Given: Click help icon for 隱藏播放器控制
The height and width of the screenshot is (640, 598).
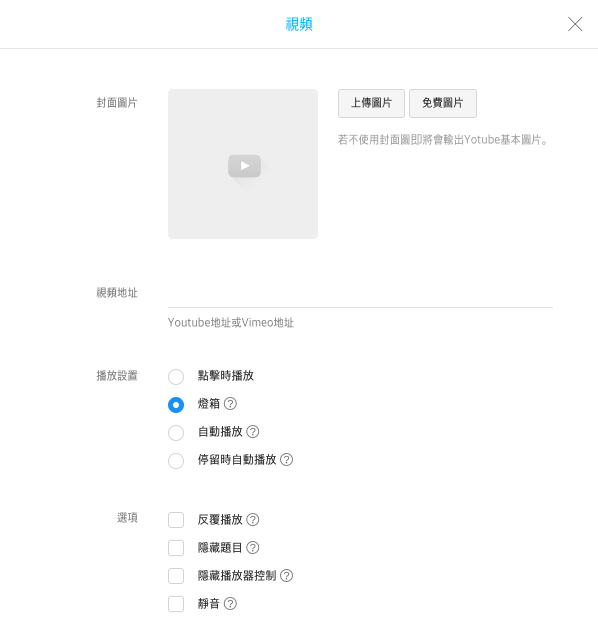Looking at the screenshot, I should 287,576.
